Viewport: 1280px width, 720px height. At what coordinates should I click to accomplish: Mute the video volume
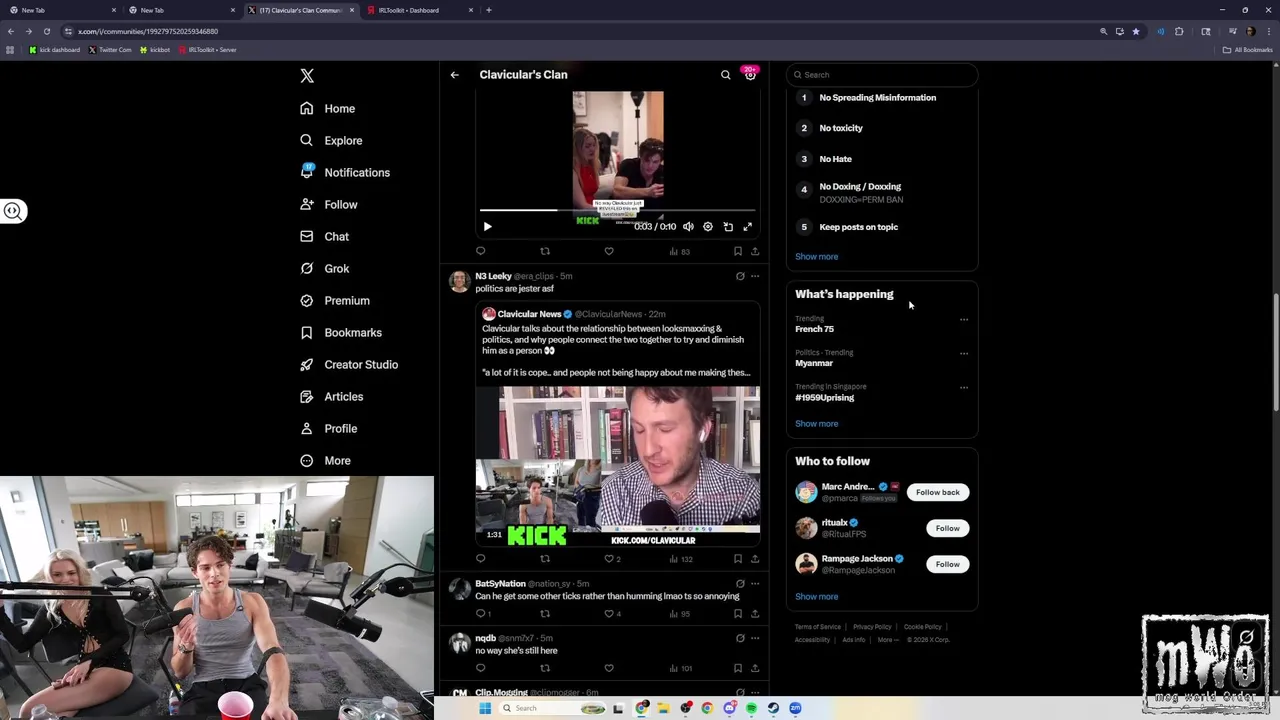click(x=688, y=227)
